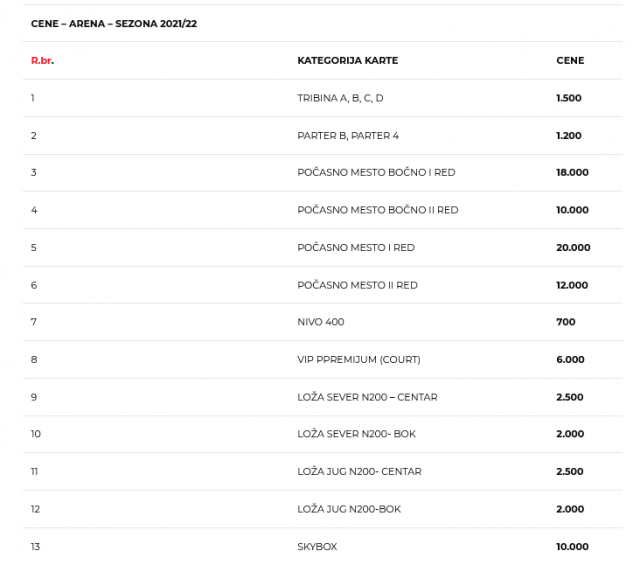Click the 700 price value

(x=566, y=322)
